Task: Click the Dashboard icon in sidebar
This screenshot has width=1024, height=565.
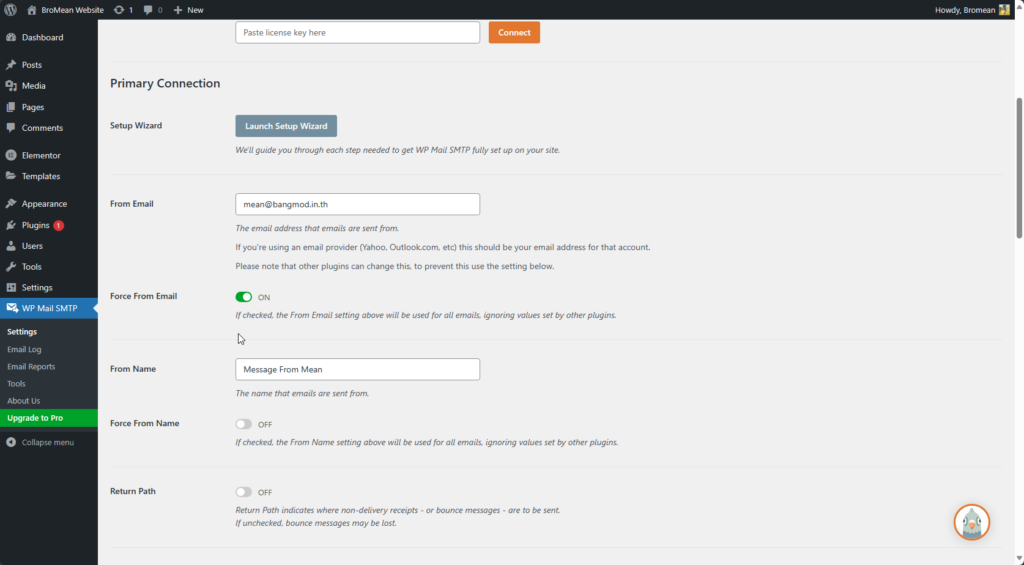Action: tap(11, 38)
